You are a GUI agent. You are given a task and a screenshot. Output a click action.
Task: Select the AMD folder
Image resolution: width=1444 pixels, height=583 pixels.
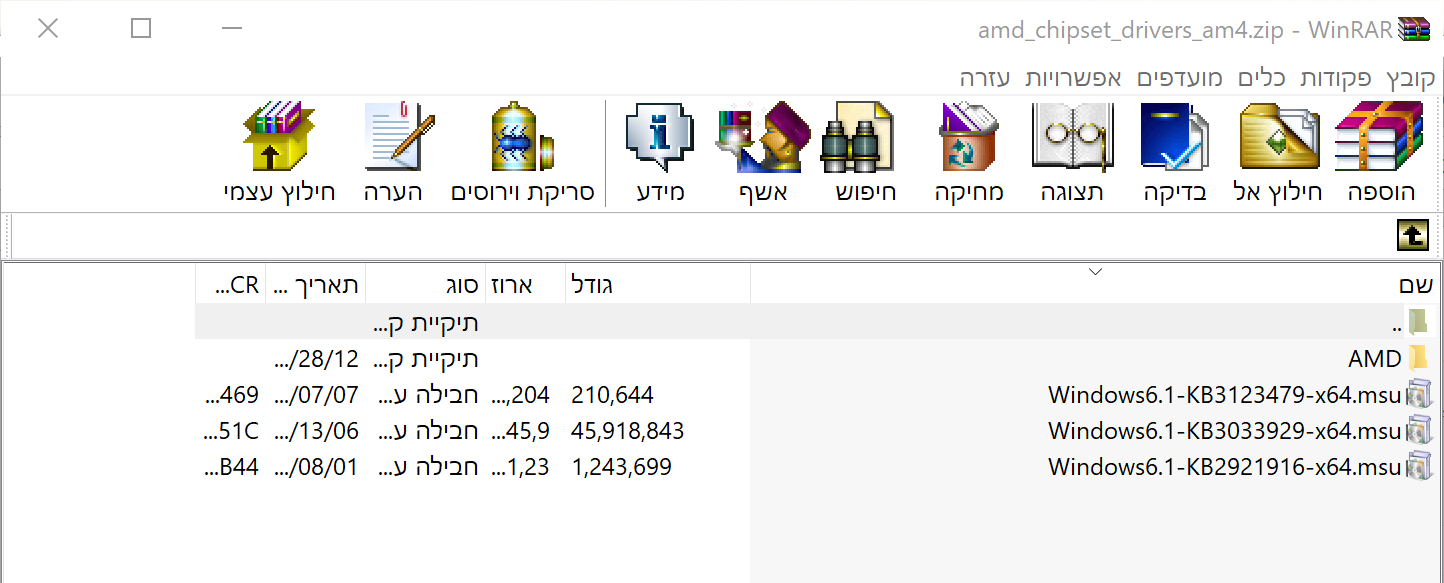click(1374, 358)
